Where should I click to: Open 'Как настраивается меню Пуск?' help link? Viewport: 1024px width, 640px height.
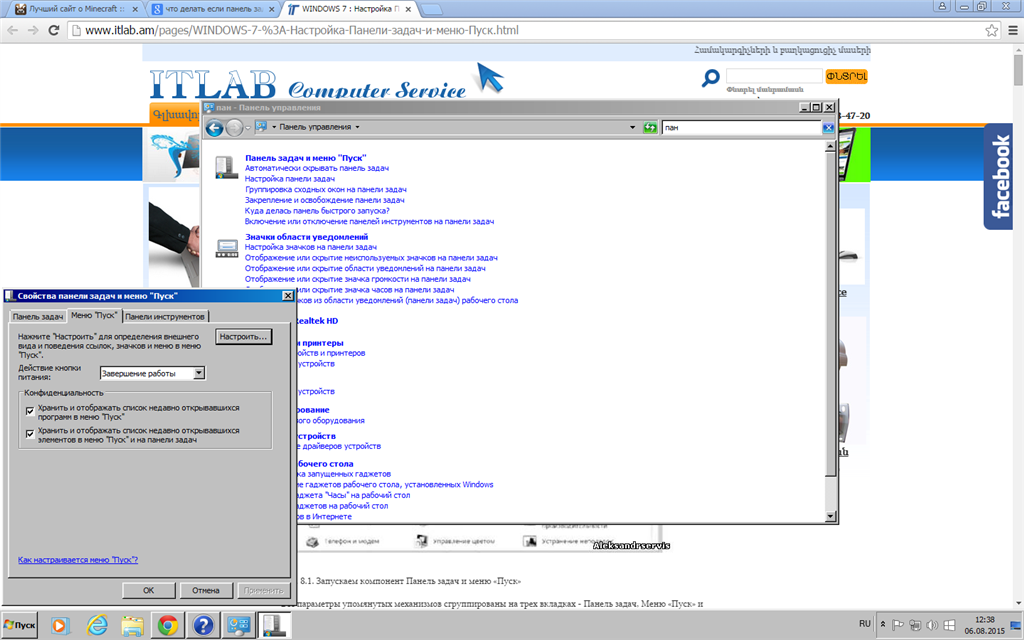click(78, 560)
